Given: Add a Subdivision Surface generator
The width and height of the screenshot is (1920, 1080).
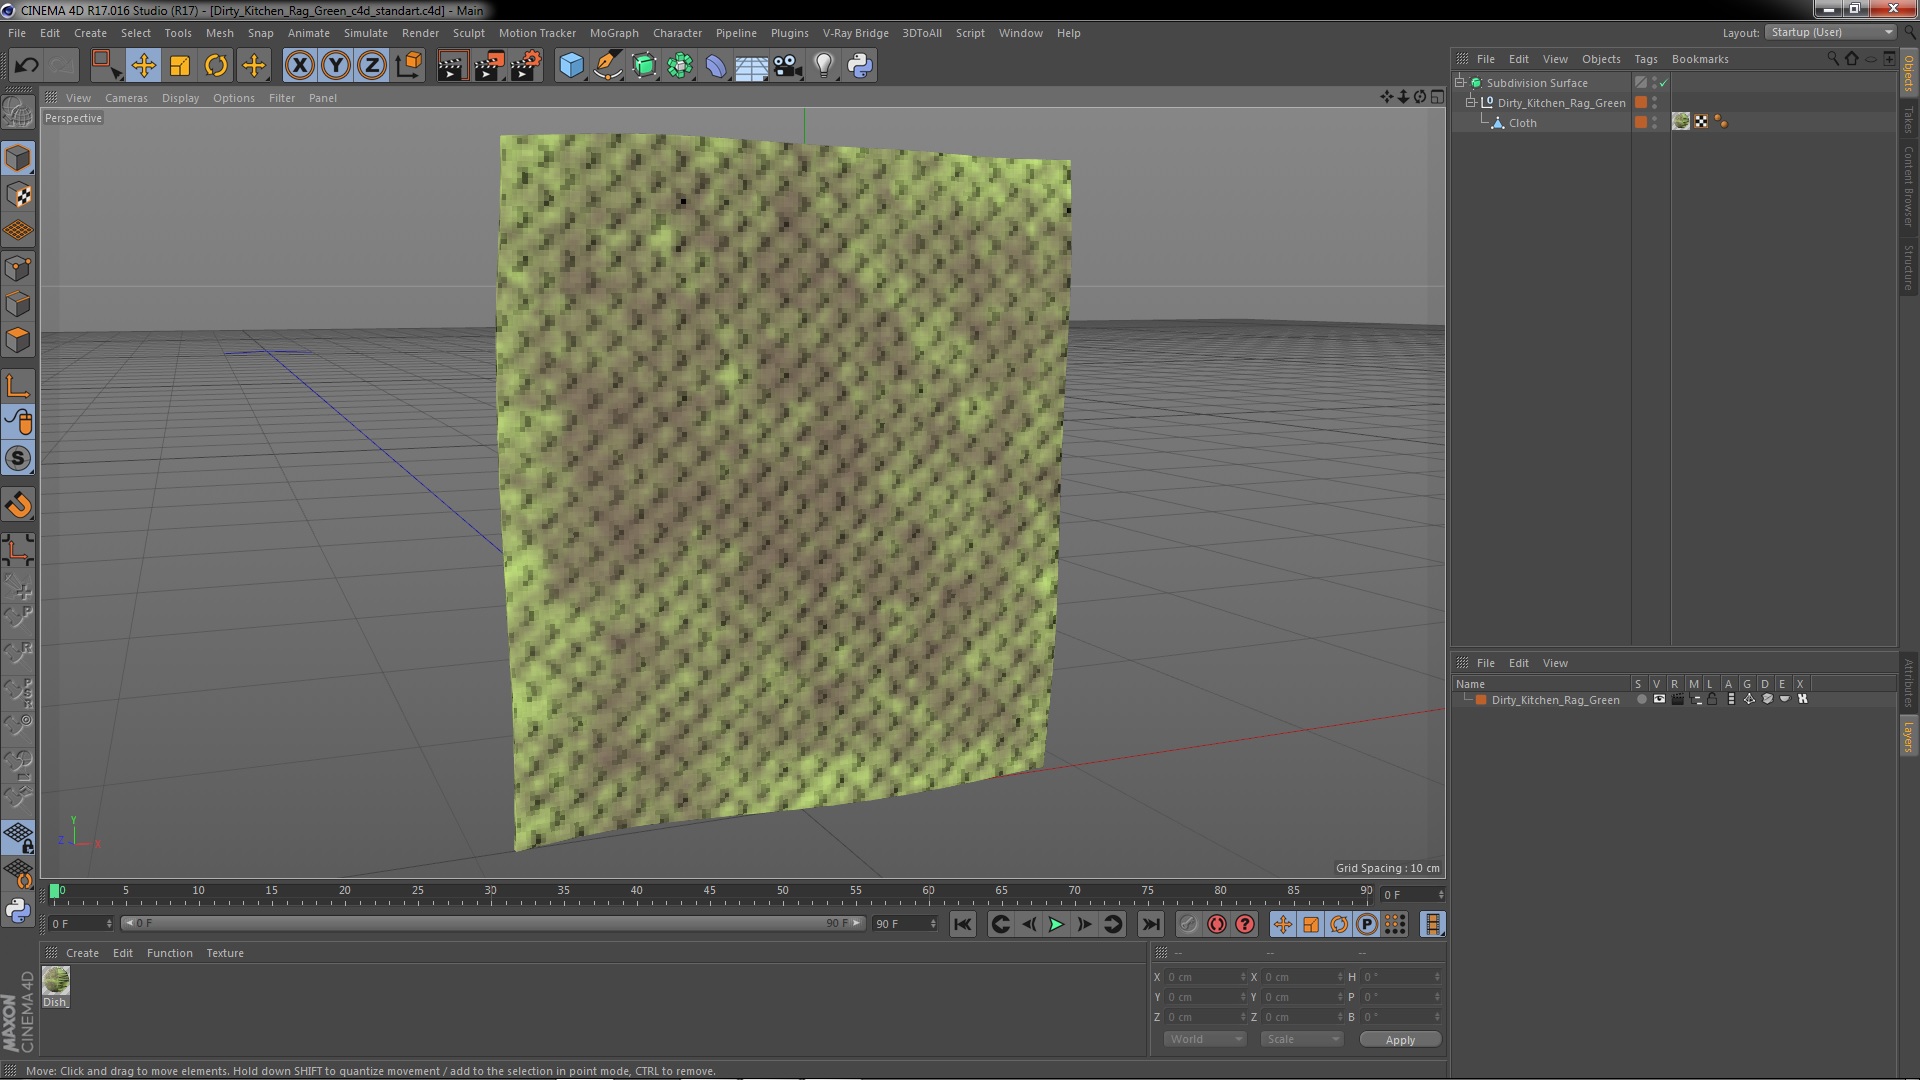Looking at the screenshot, I should (x=644, y=66).
